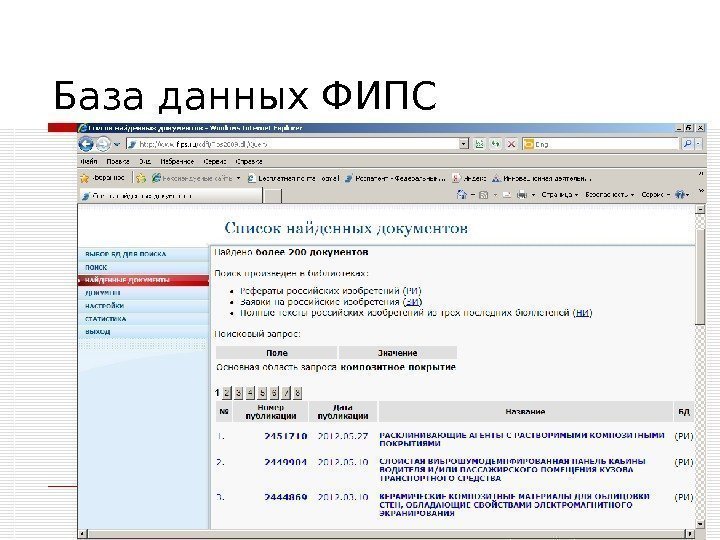This screenshot has width=720, height=540.
Task: Select the Список найденных документов tab
Action: click(171, 196)
